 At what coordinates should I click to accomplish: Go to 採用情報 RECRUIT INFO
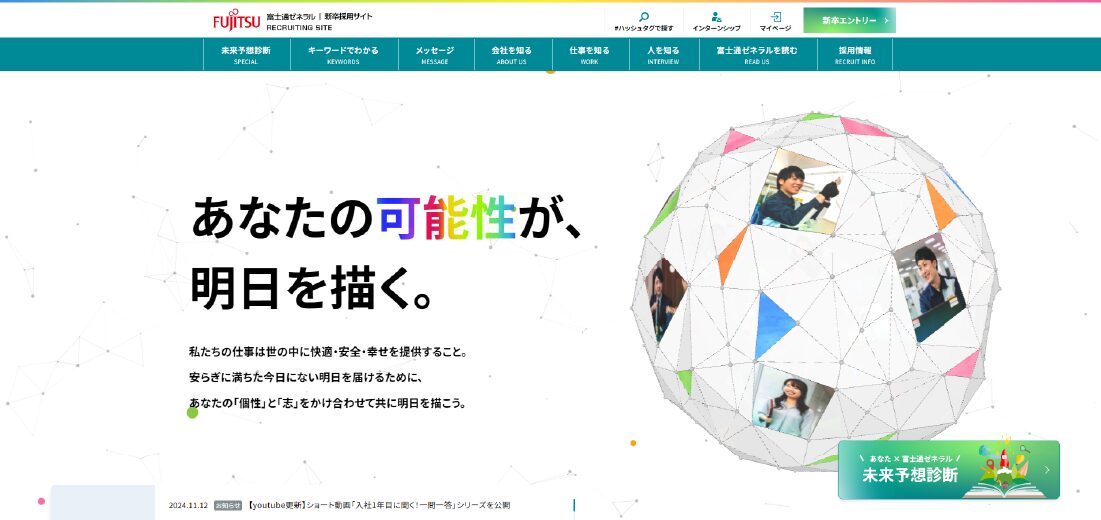(x=854, y=54)
